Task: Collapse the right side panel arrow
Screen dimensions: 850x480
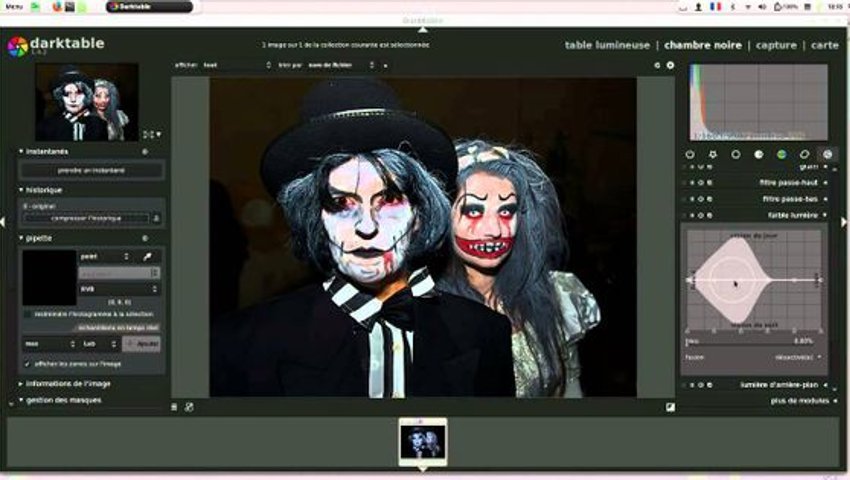Action: pyautogui.click(x=844, y=222)
